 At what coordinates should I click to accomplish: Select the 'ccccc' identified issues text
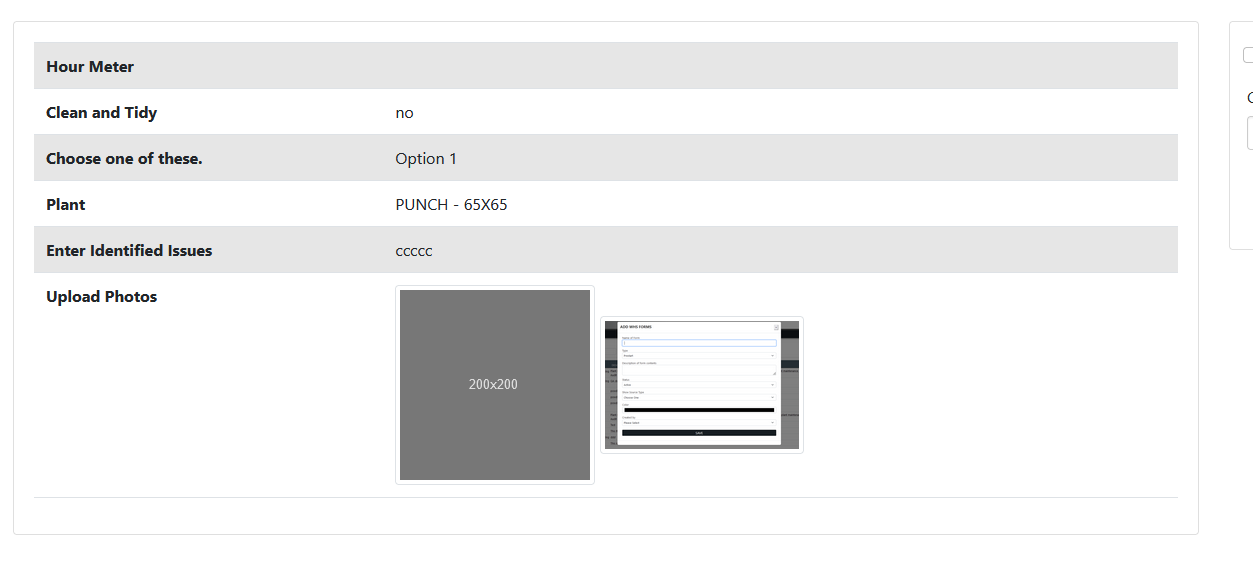click(414, 251)
